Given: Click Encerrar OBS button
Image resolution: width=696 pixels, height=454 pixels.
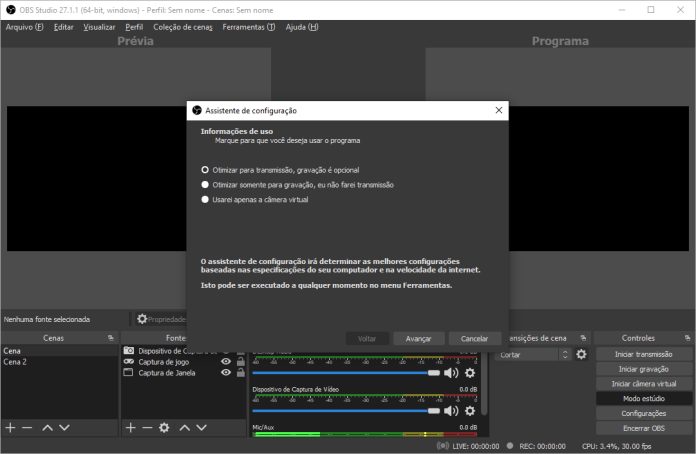Looking at the screenshot, I should [644, 428].
